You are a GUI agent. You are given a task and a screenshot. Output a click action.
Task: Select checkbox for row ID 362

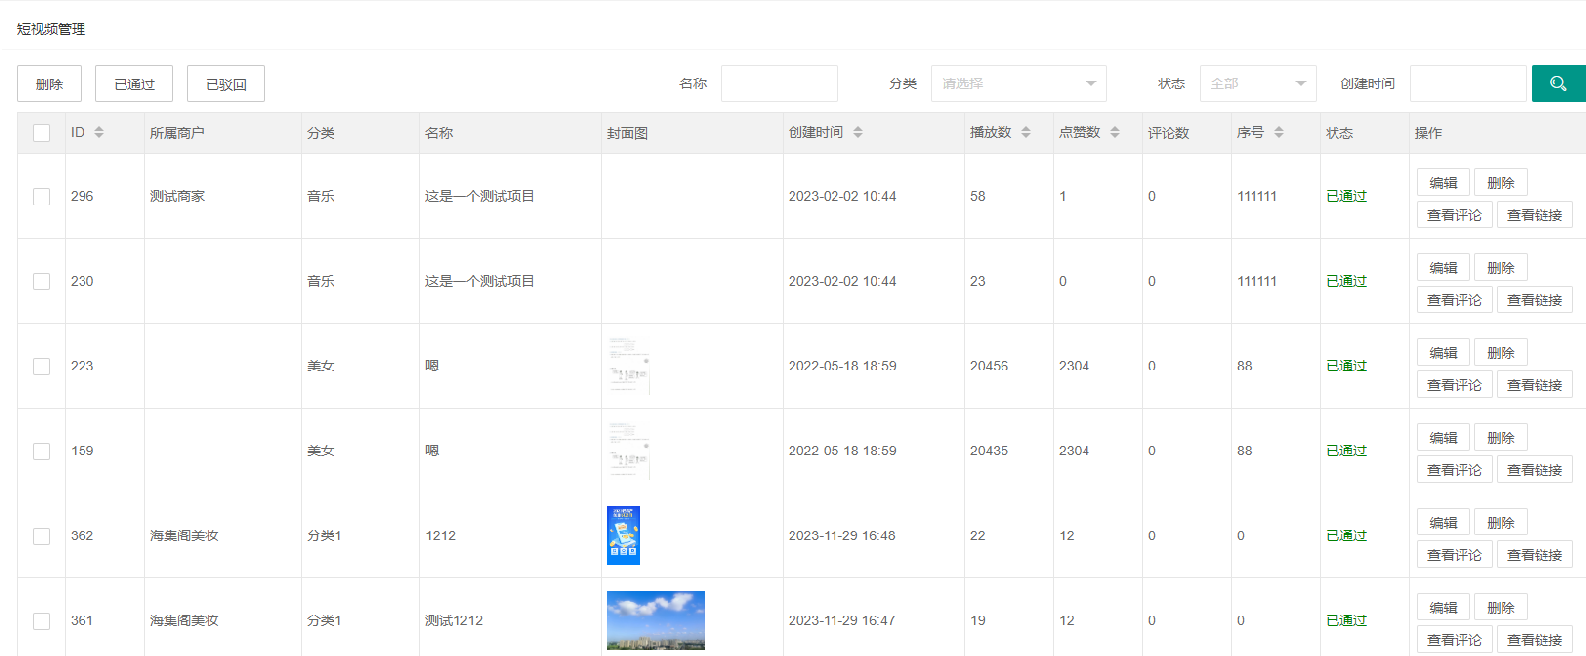point(41,536)
